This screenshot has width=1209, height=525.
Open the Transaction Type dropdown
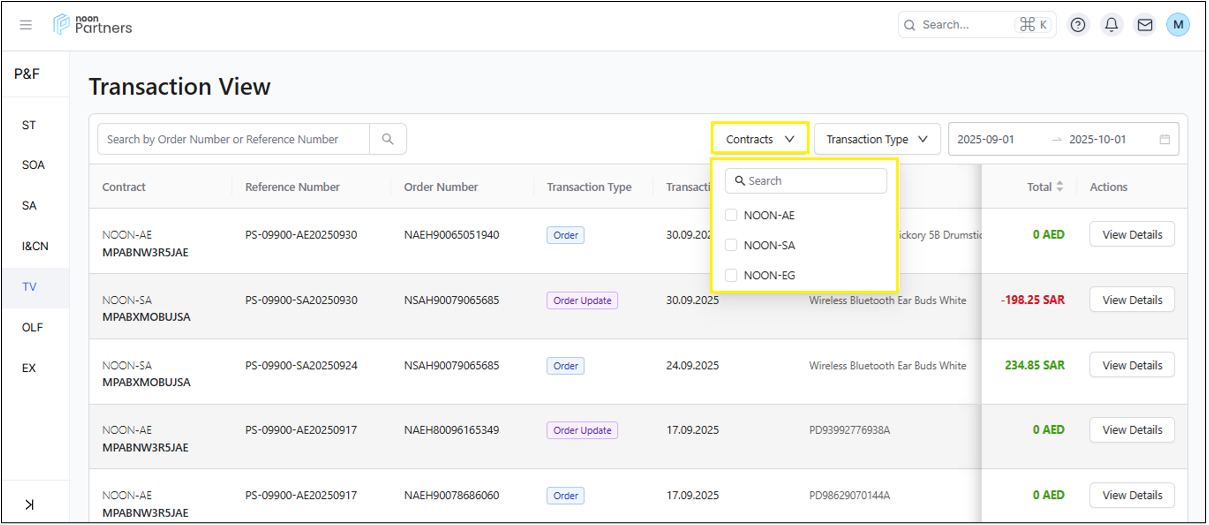coord(876,139)
